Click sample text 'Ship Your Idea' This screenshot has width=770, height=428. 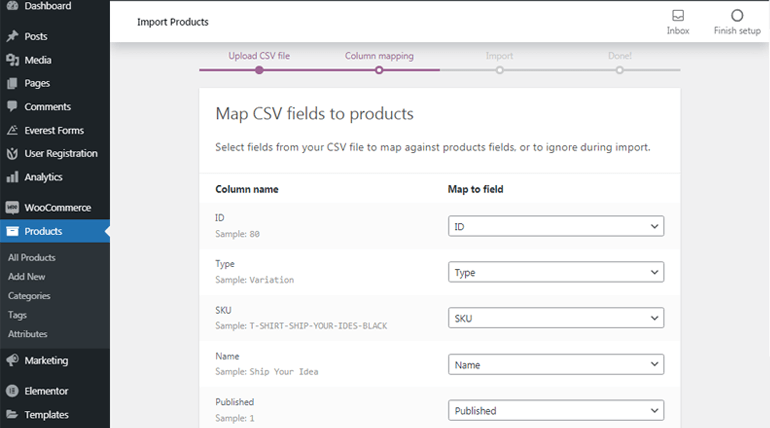click(x=284, y=372)
